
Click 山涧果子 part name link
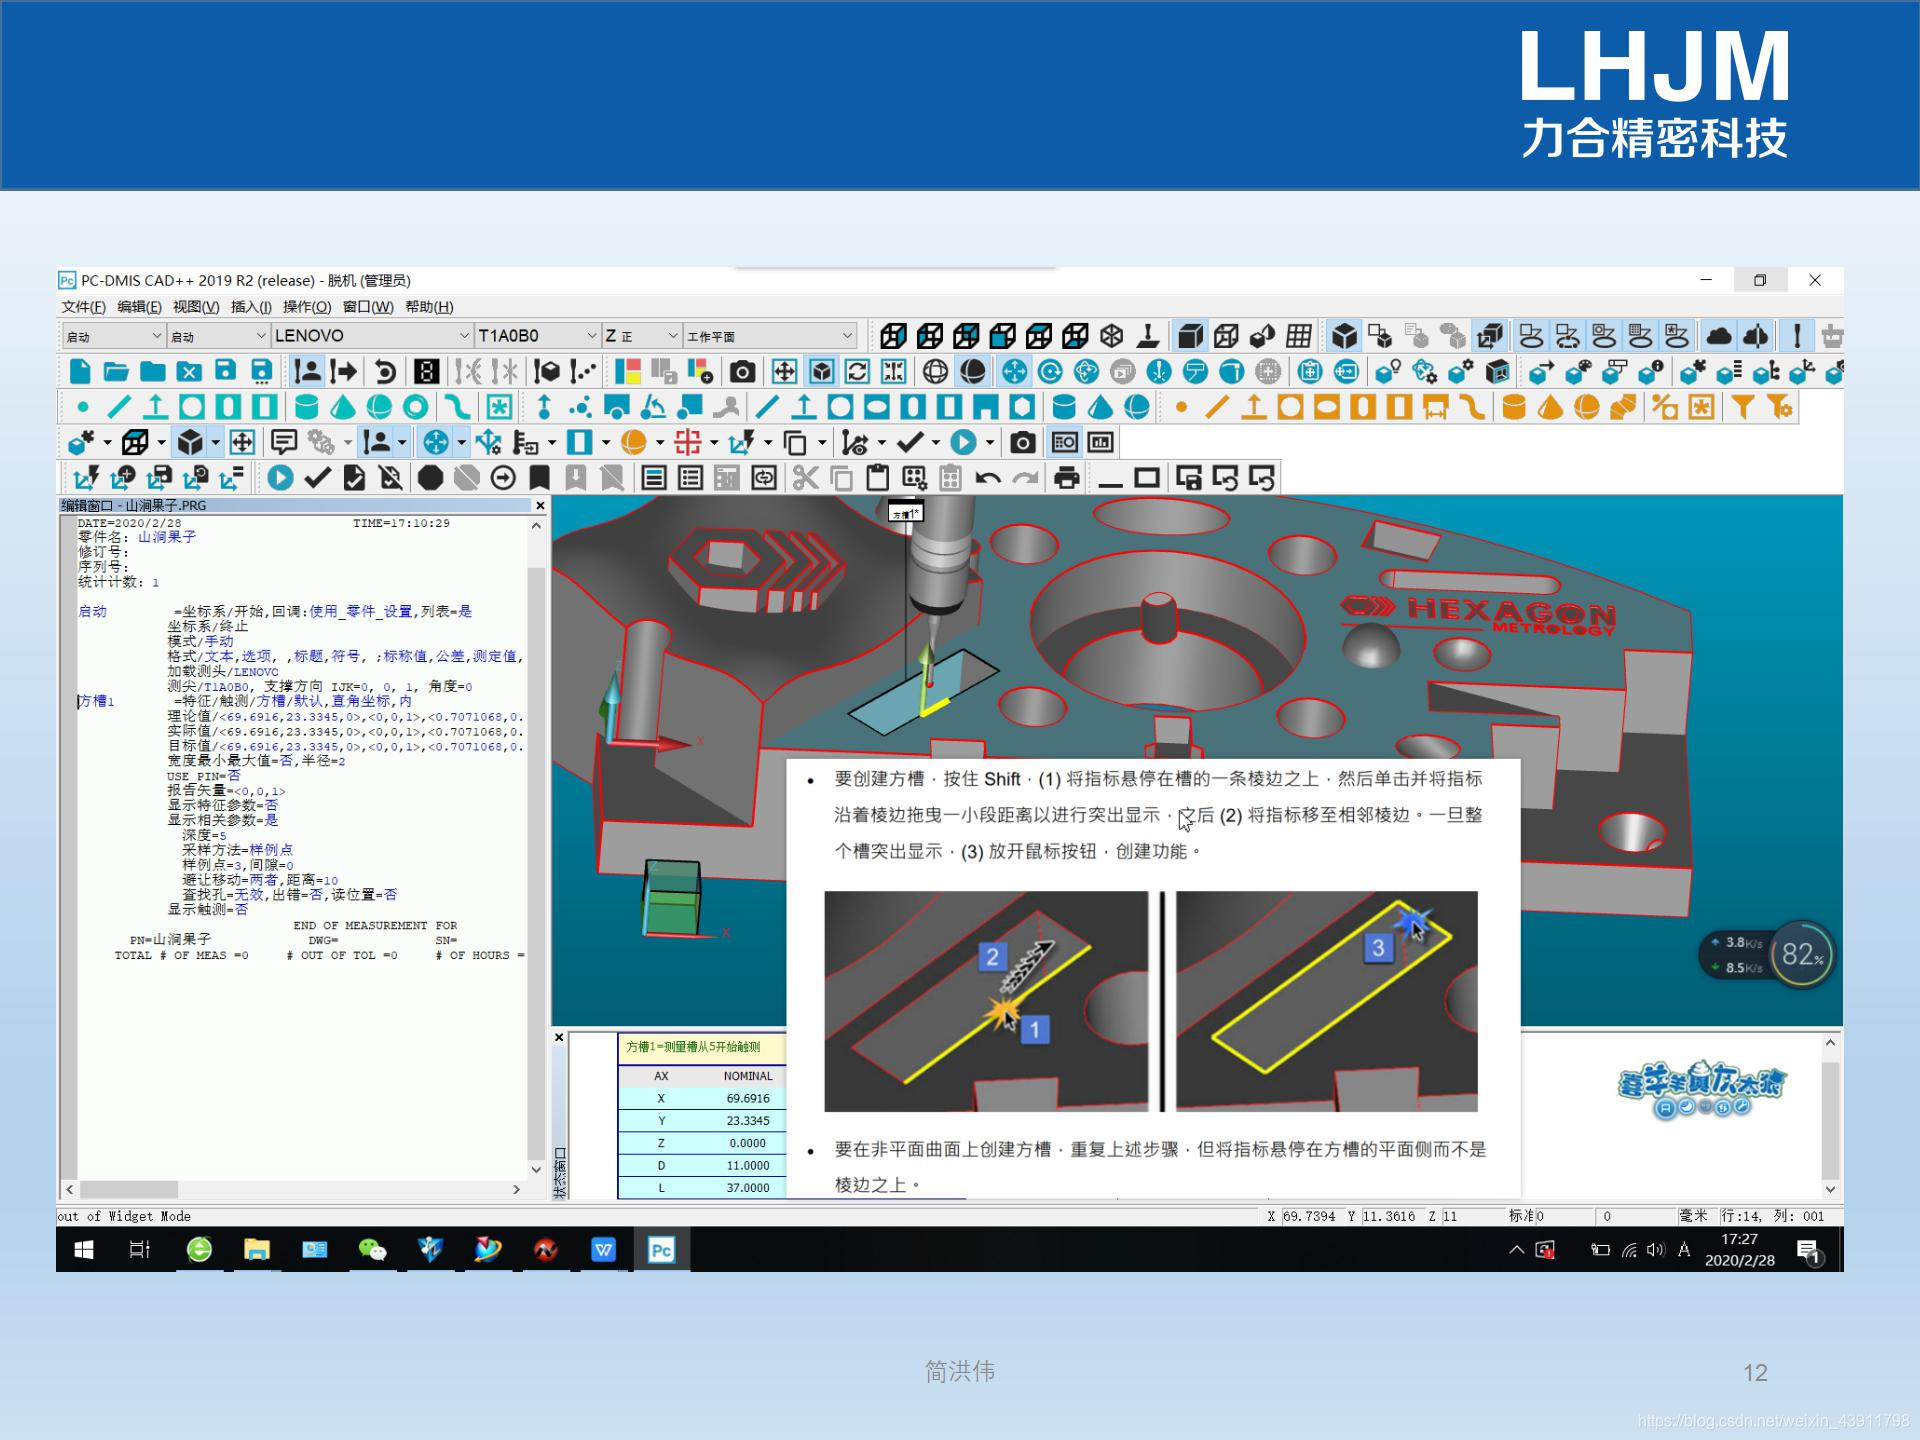point(167,537)
